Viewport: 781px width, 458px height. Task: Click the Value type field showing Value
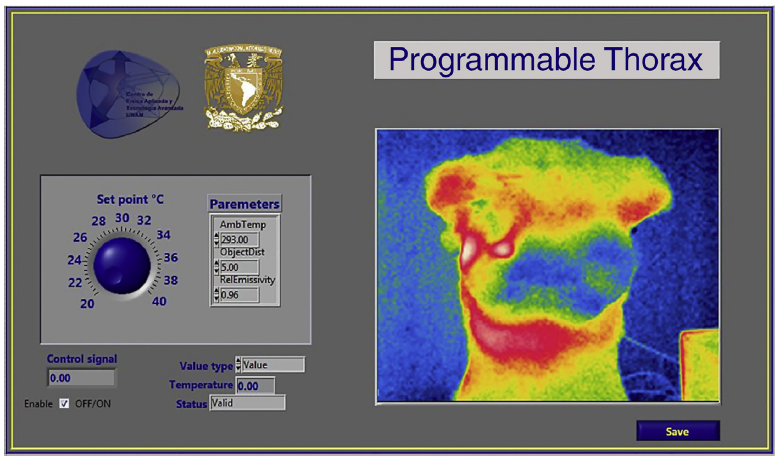(272, 365)
